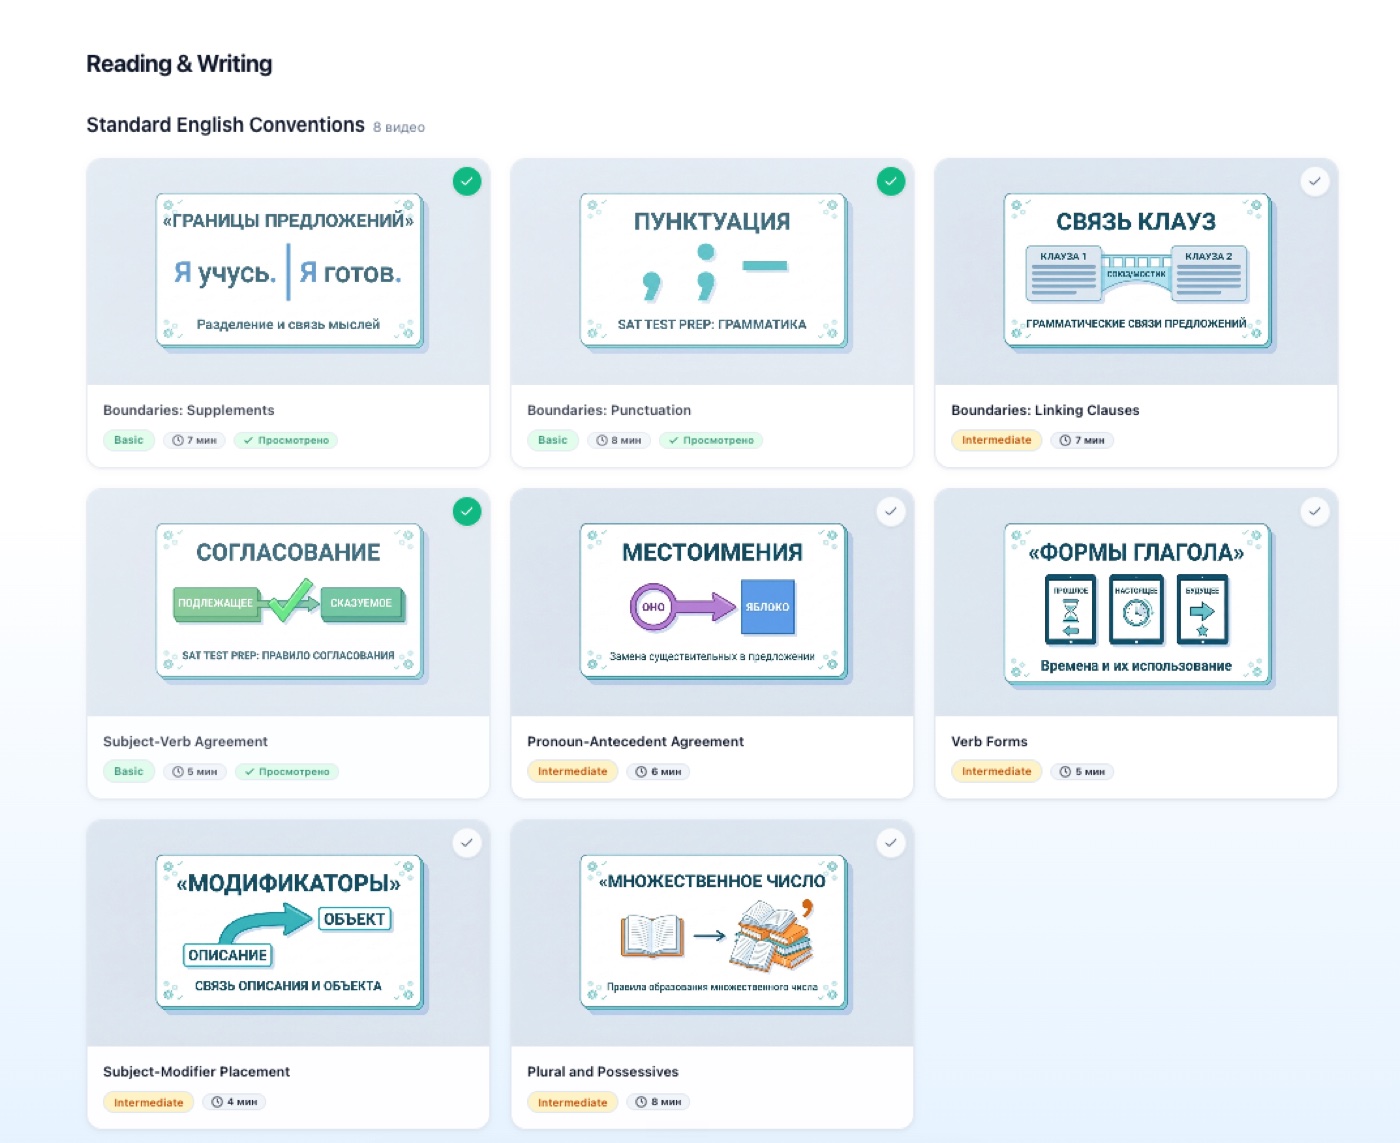The width and height of the screenshot is (1400, 1143).
Task: Click the 7 мин duration on Boundaries: Supplements
Action: [194, 440]
